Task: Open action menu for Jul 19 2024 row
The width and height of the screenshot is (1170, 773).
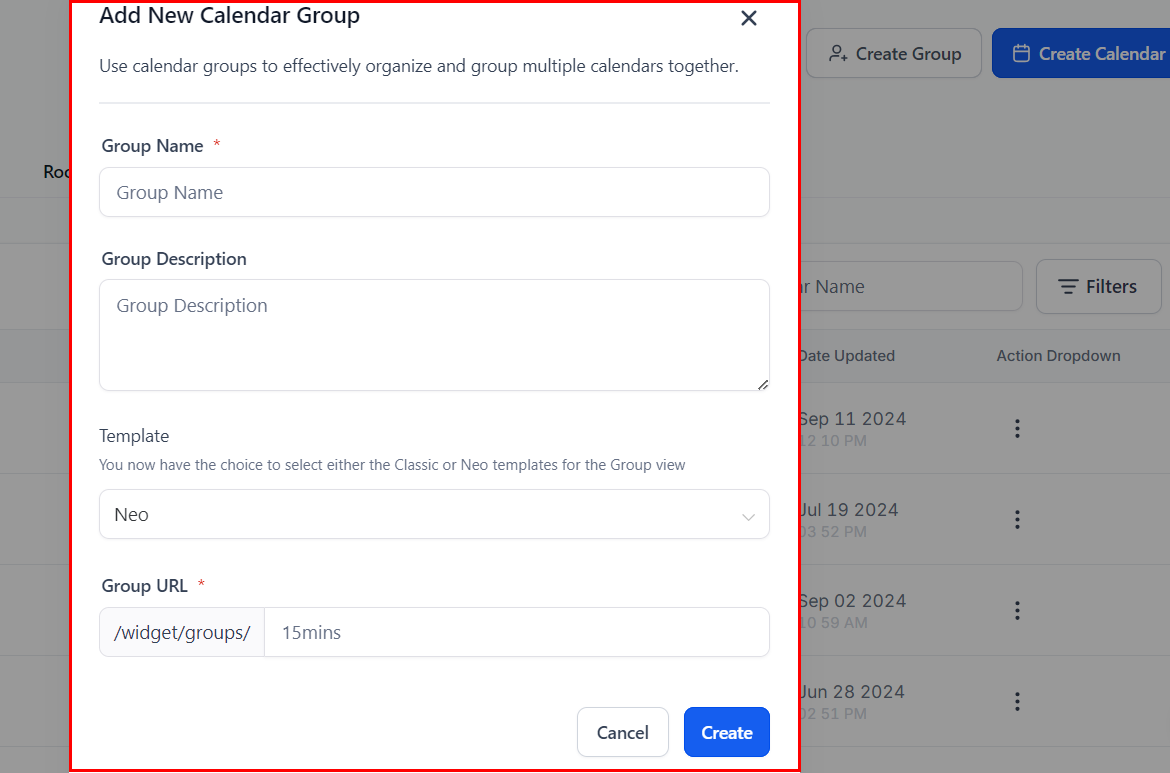Action: coord(1017,519)
